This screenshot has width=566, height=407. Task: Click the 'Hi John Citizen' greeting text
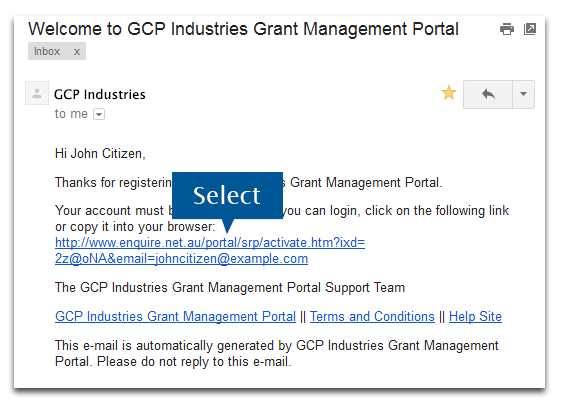tap(100, 154)
